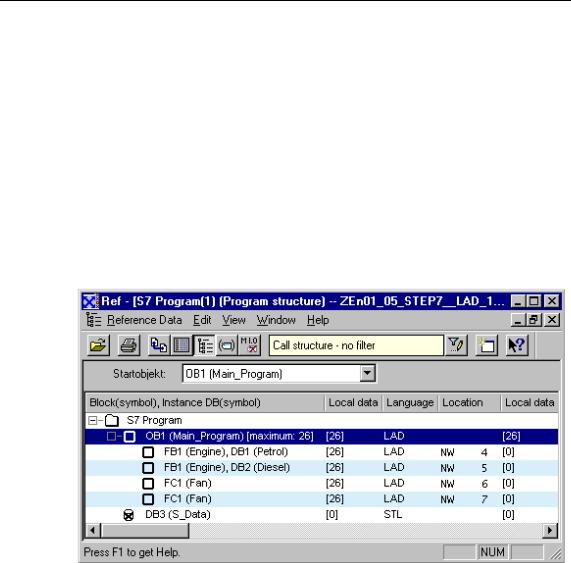Click location NW 5 in Diesel row
Viewport: 571px width, 563px height.
click(464, 468)
